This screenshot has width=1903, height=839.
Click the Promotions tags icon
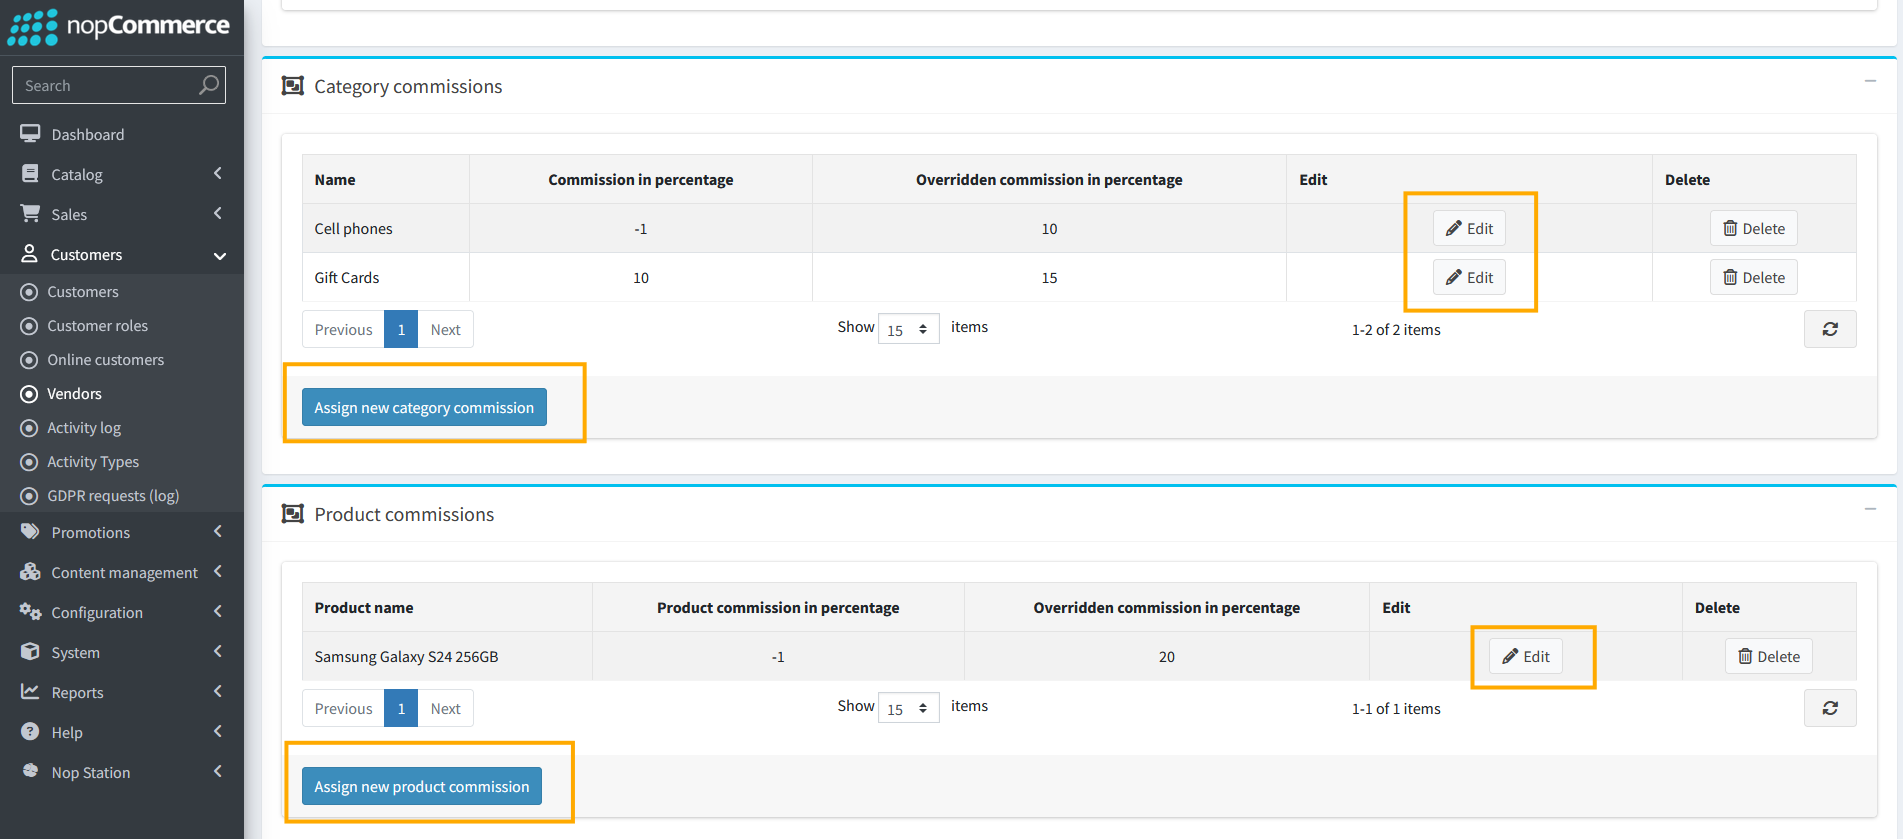coord(31,532)
